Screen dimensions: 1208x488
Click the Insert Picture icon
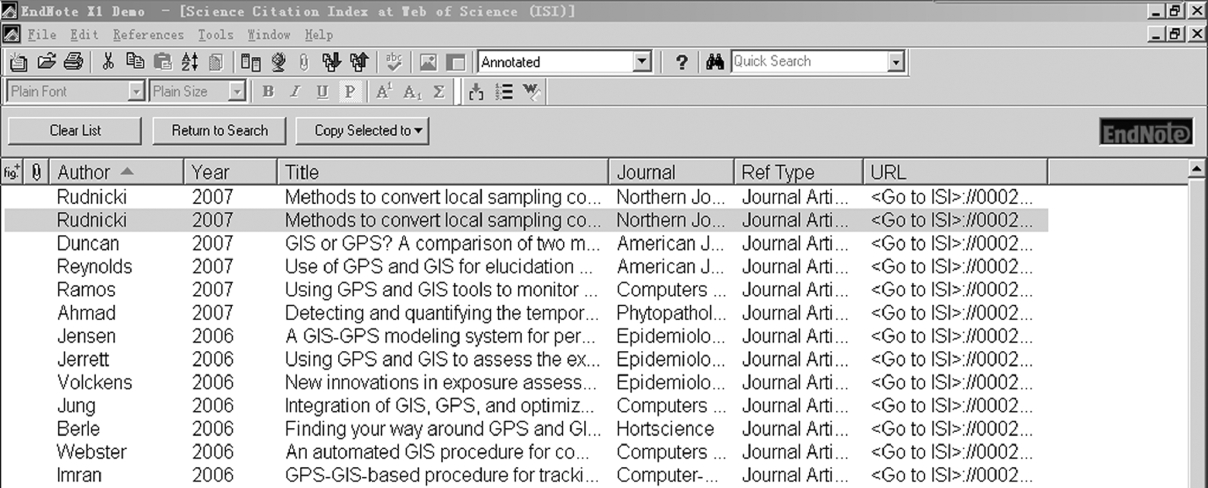[x=429, y=62]
